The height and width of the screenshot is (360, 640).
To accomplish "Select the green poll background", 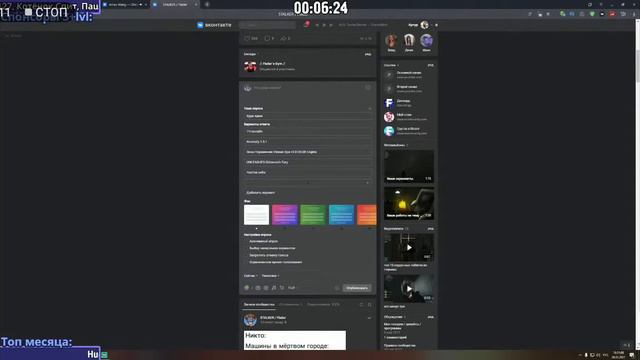I will [x=313, y=215].
